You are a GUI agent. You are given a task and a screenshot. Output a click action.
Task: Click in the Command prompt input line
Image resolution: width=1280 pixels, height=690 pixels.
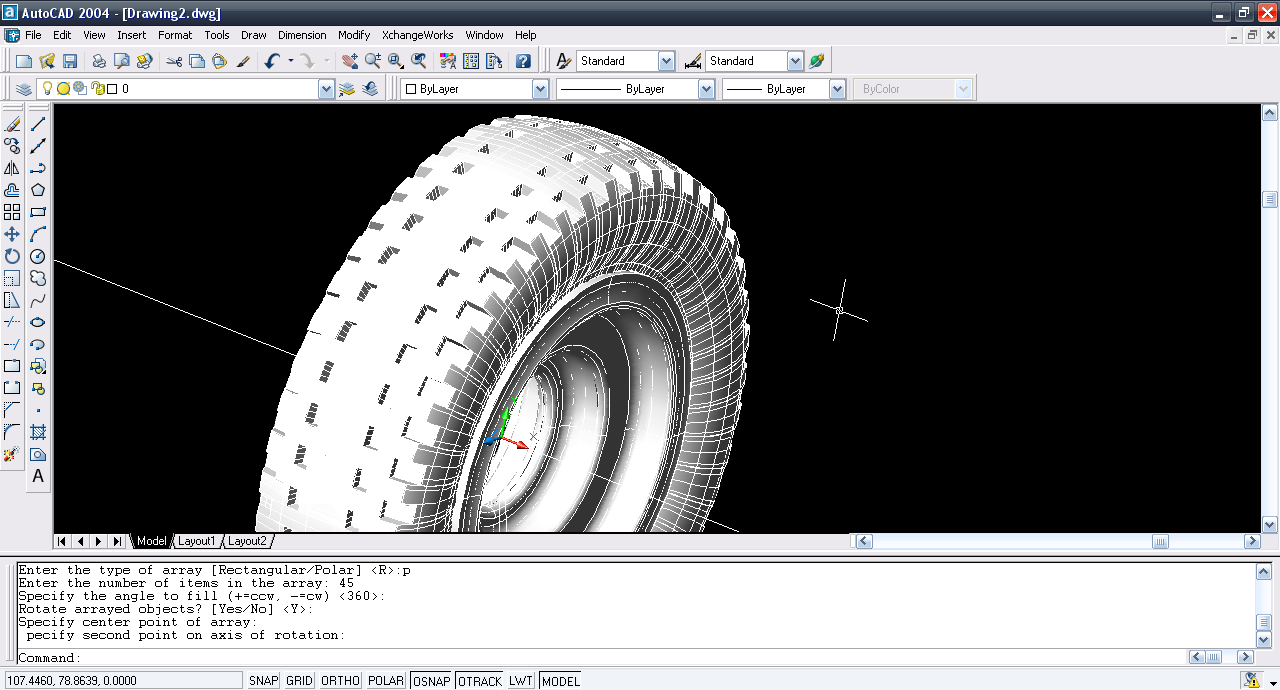tap(600, 658)
